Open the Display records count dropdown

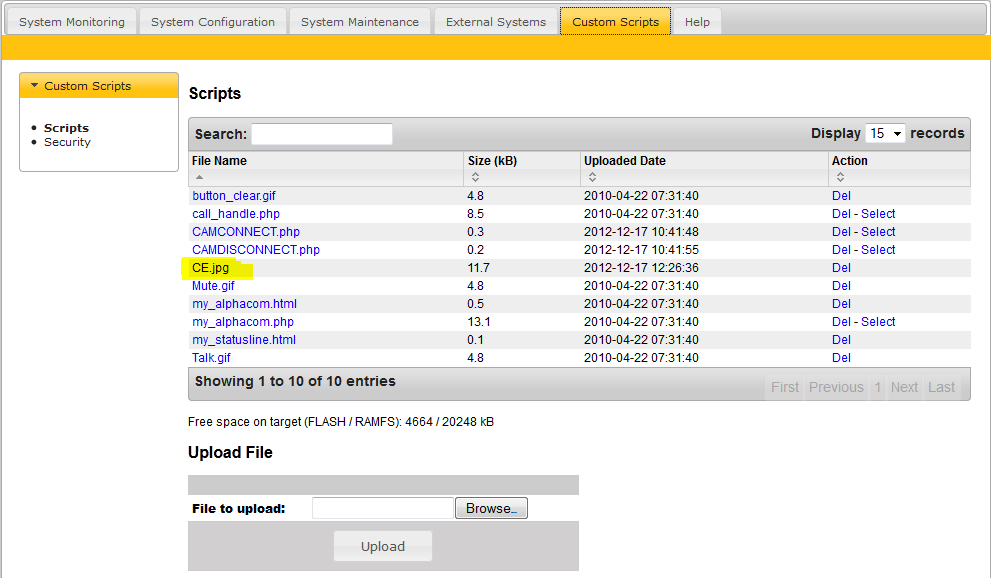(x=885, y=133)
